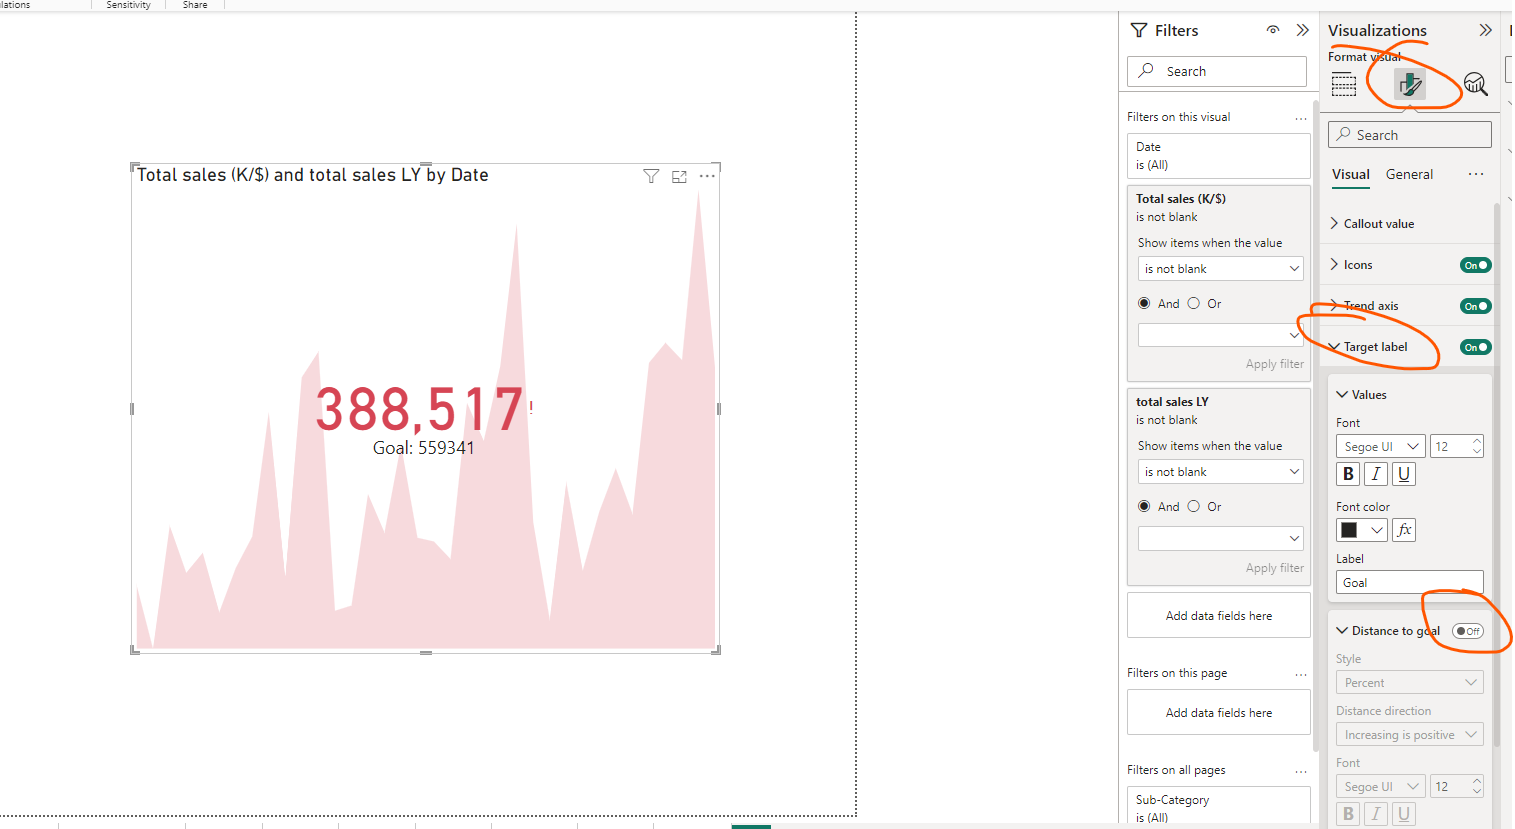Select And radio for total sales LY filter
Image resolution: width=1515 pixels, height=829 pixels.
coord(1144,506)
